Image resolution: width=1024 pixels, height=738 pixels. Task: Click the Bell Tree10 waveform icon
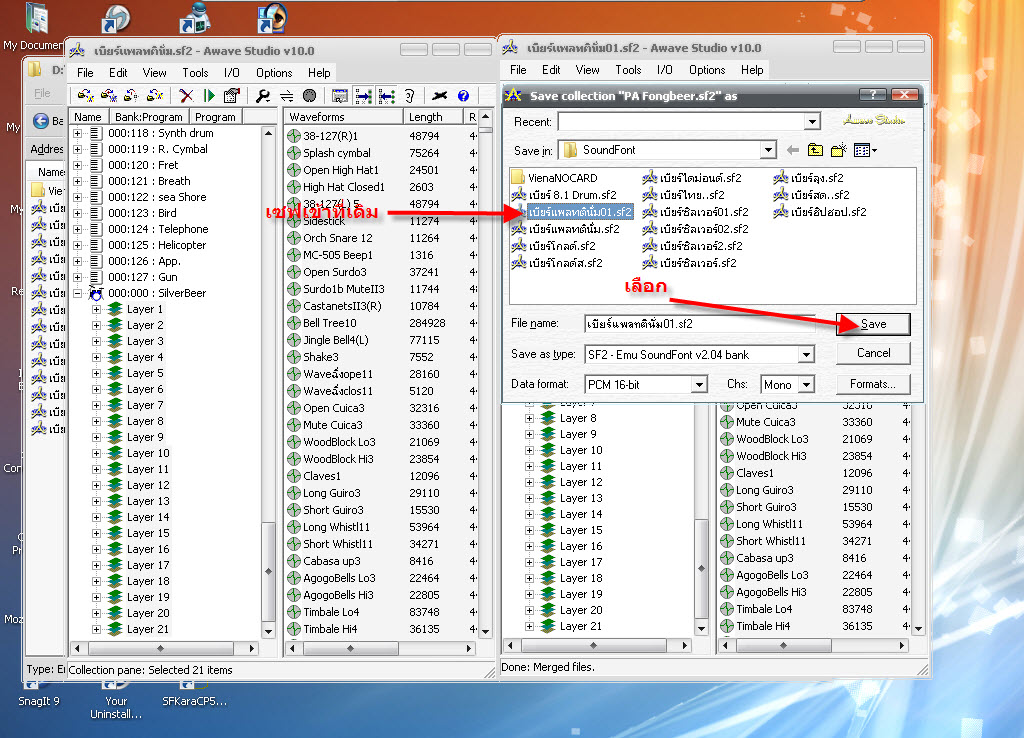pyautogui.click(x=294, y=323)
